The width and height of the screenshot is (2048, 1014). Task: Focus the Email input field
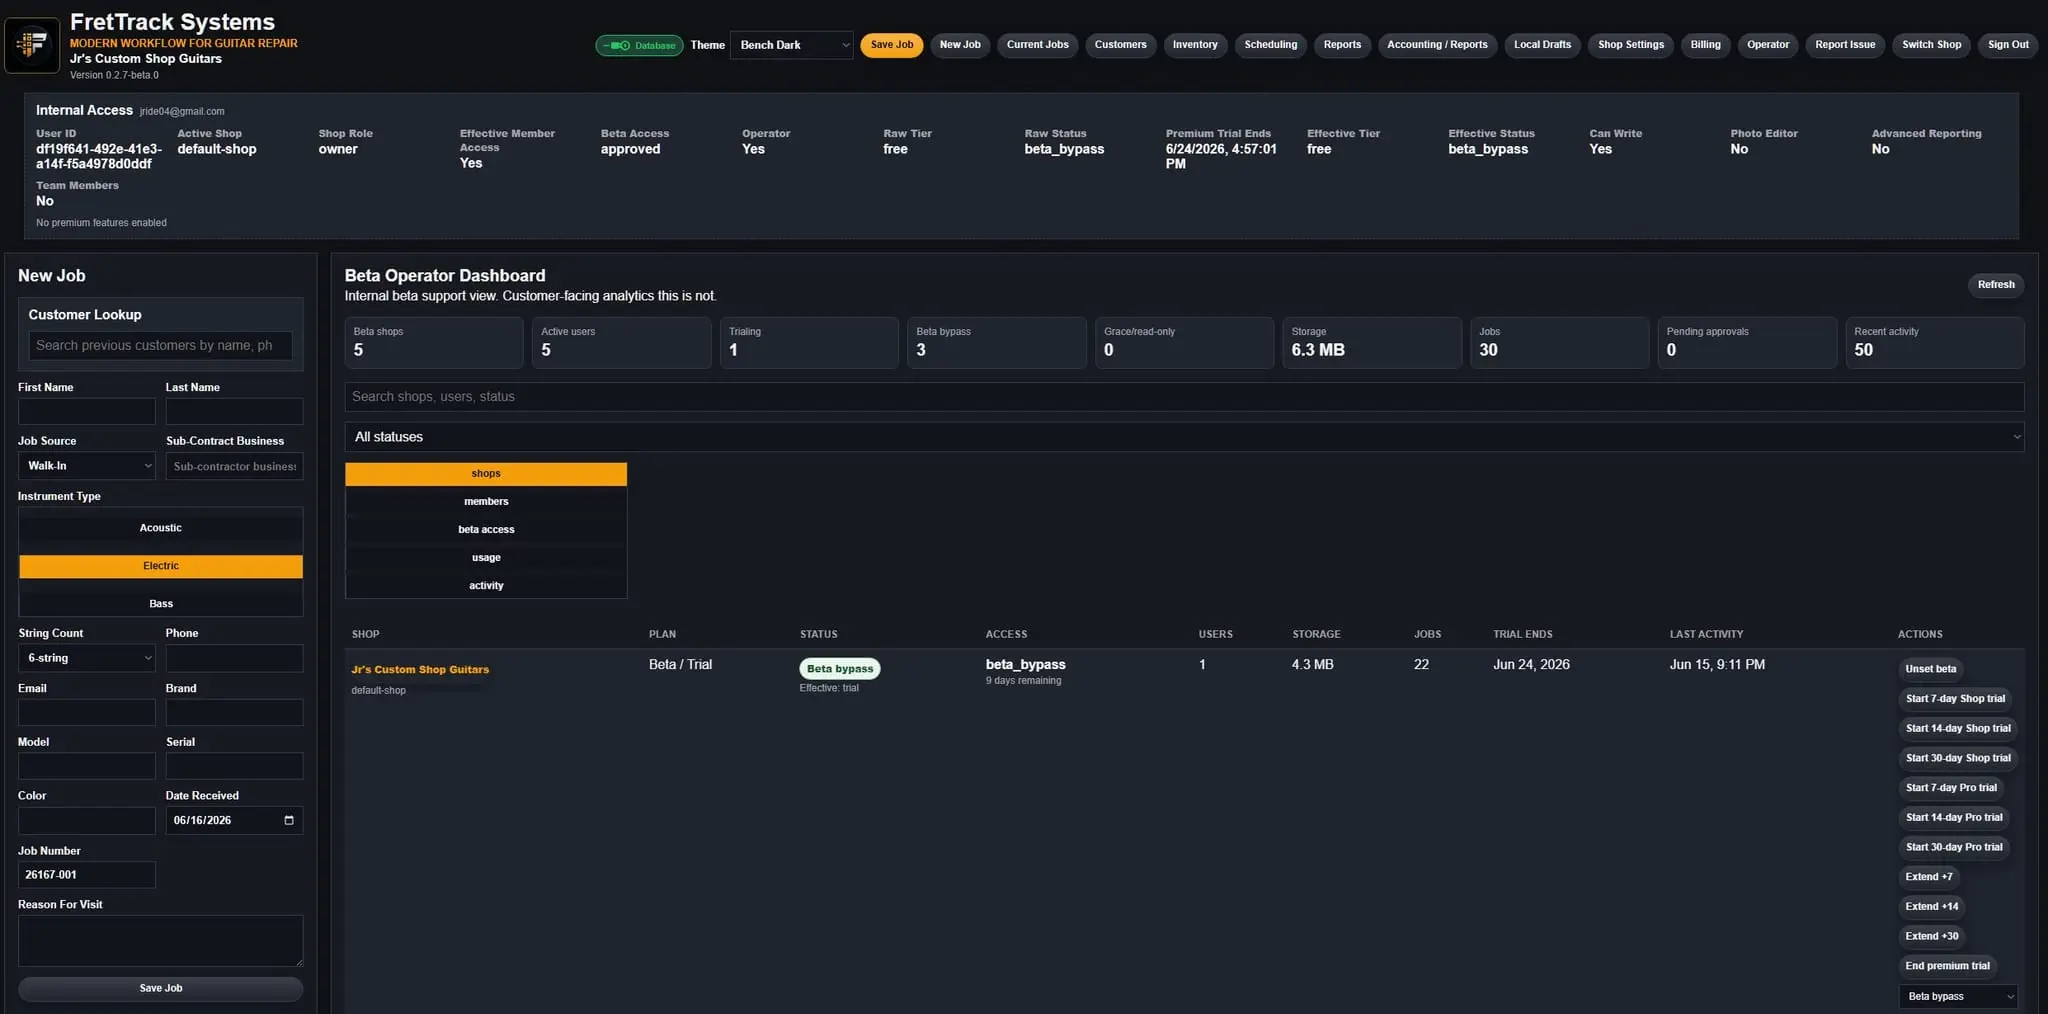[87, 713]
